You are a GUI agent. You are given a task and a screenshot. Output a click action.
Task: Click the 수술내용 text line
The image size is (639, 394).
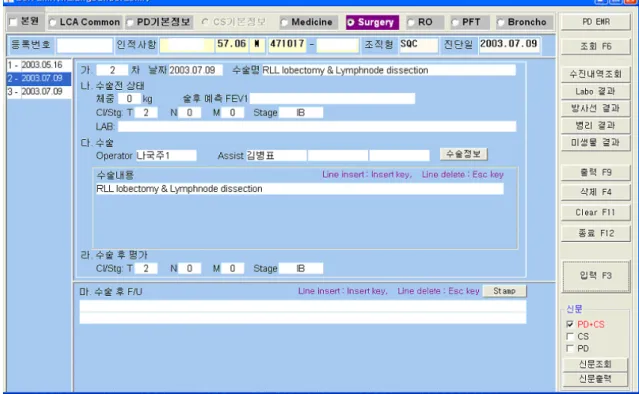tap(300, 189)
